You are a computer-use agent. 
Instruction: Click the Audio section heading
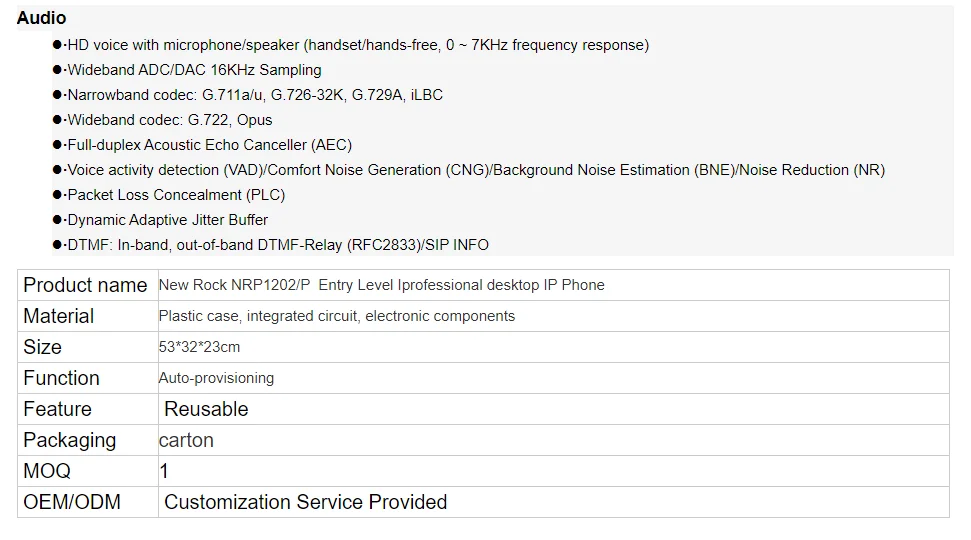(42, 18)
